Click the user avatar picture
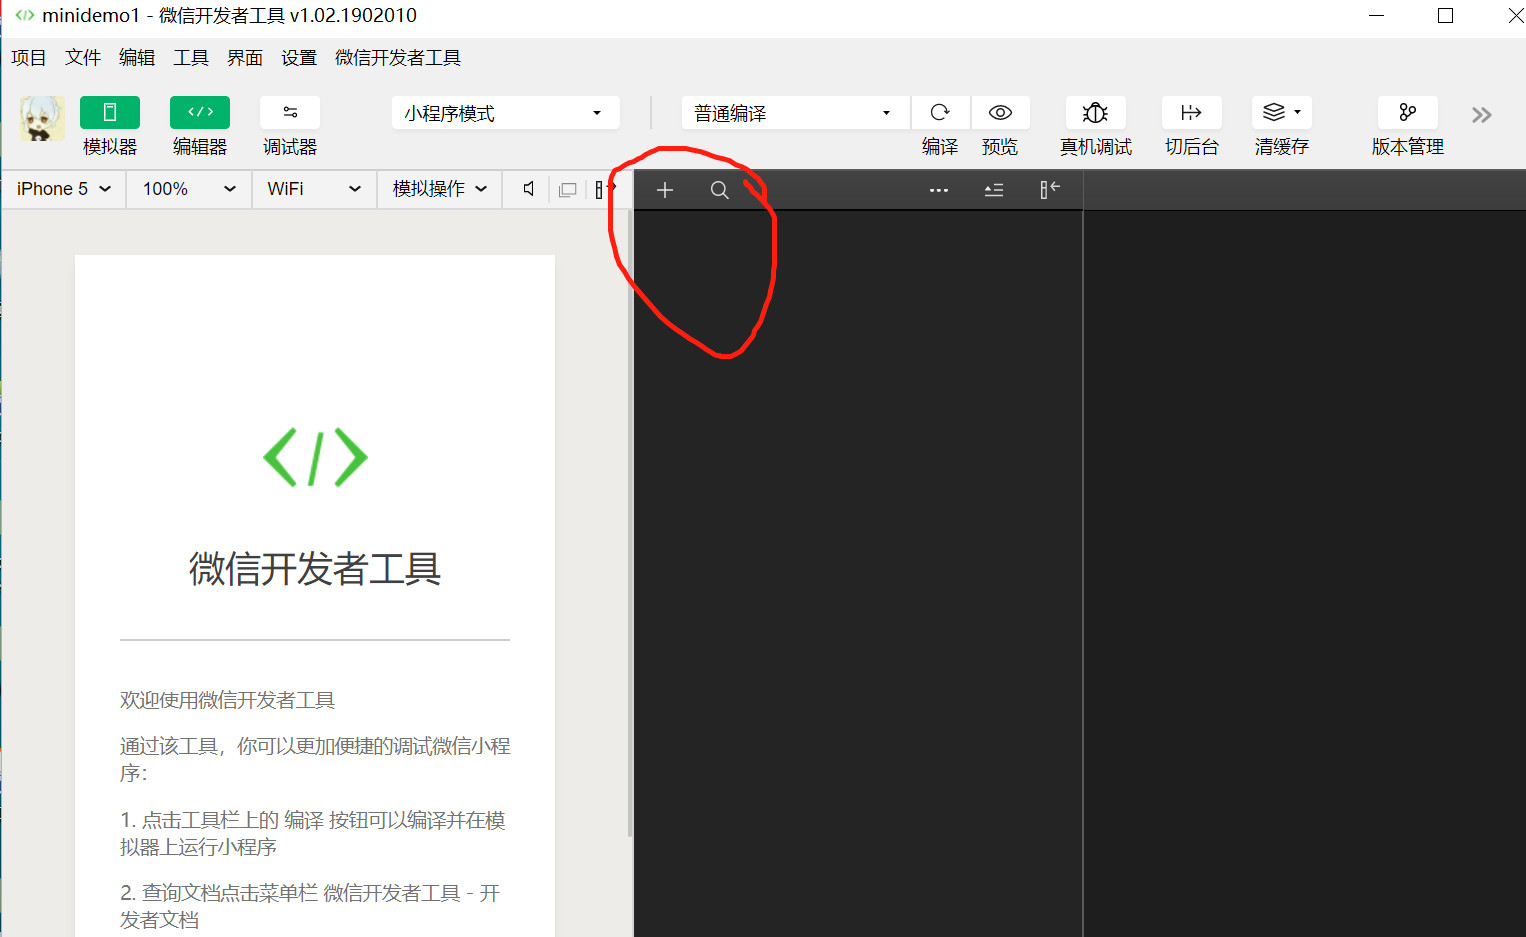The height and width of the screenshot is (937, 1526). (42, 119)
